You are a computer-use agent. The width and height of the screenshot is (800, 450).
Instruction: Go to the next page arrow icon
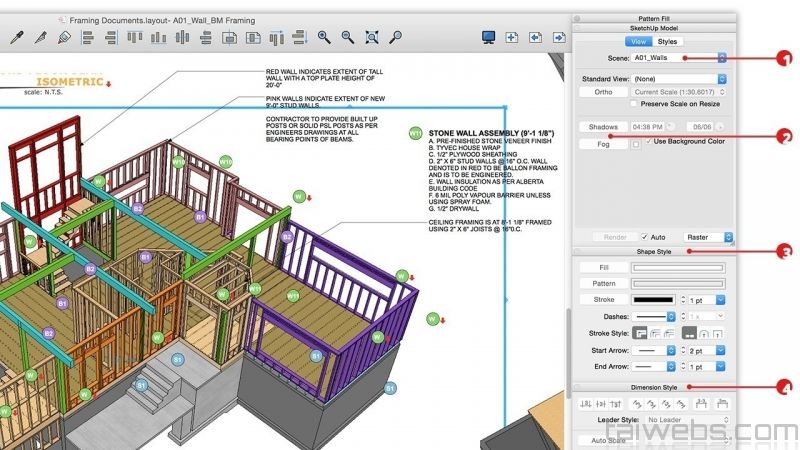558,38
